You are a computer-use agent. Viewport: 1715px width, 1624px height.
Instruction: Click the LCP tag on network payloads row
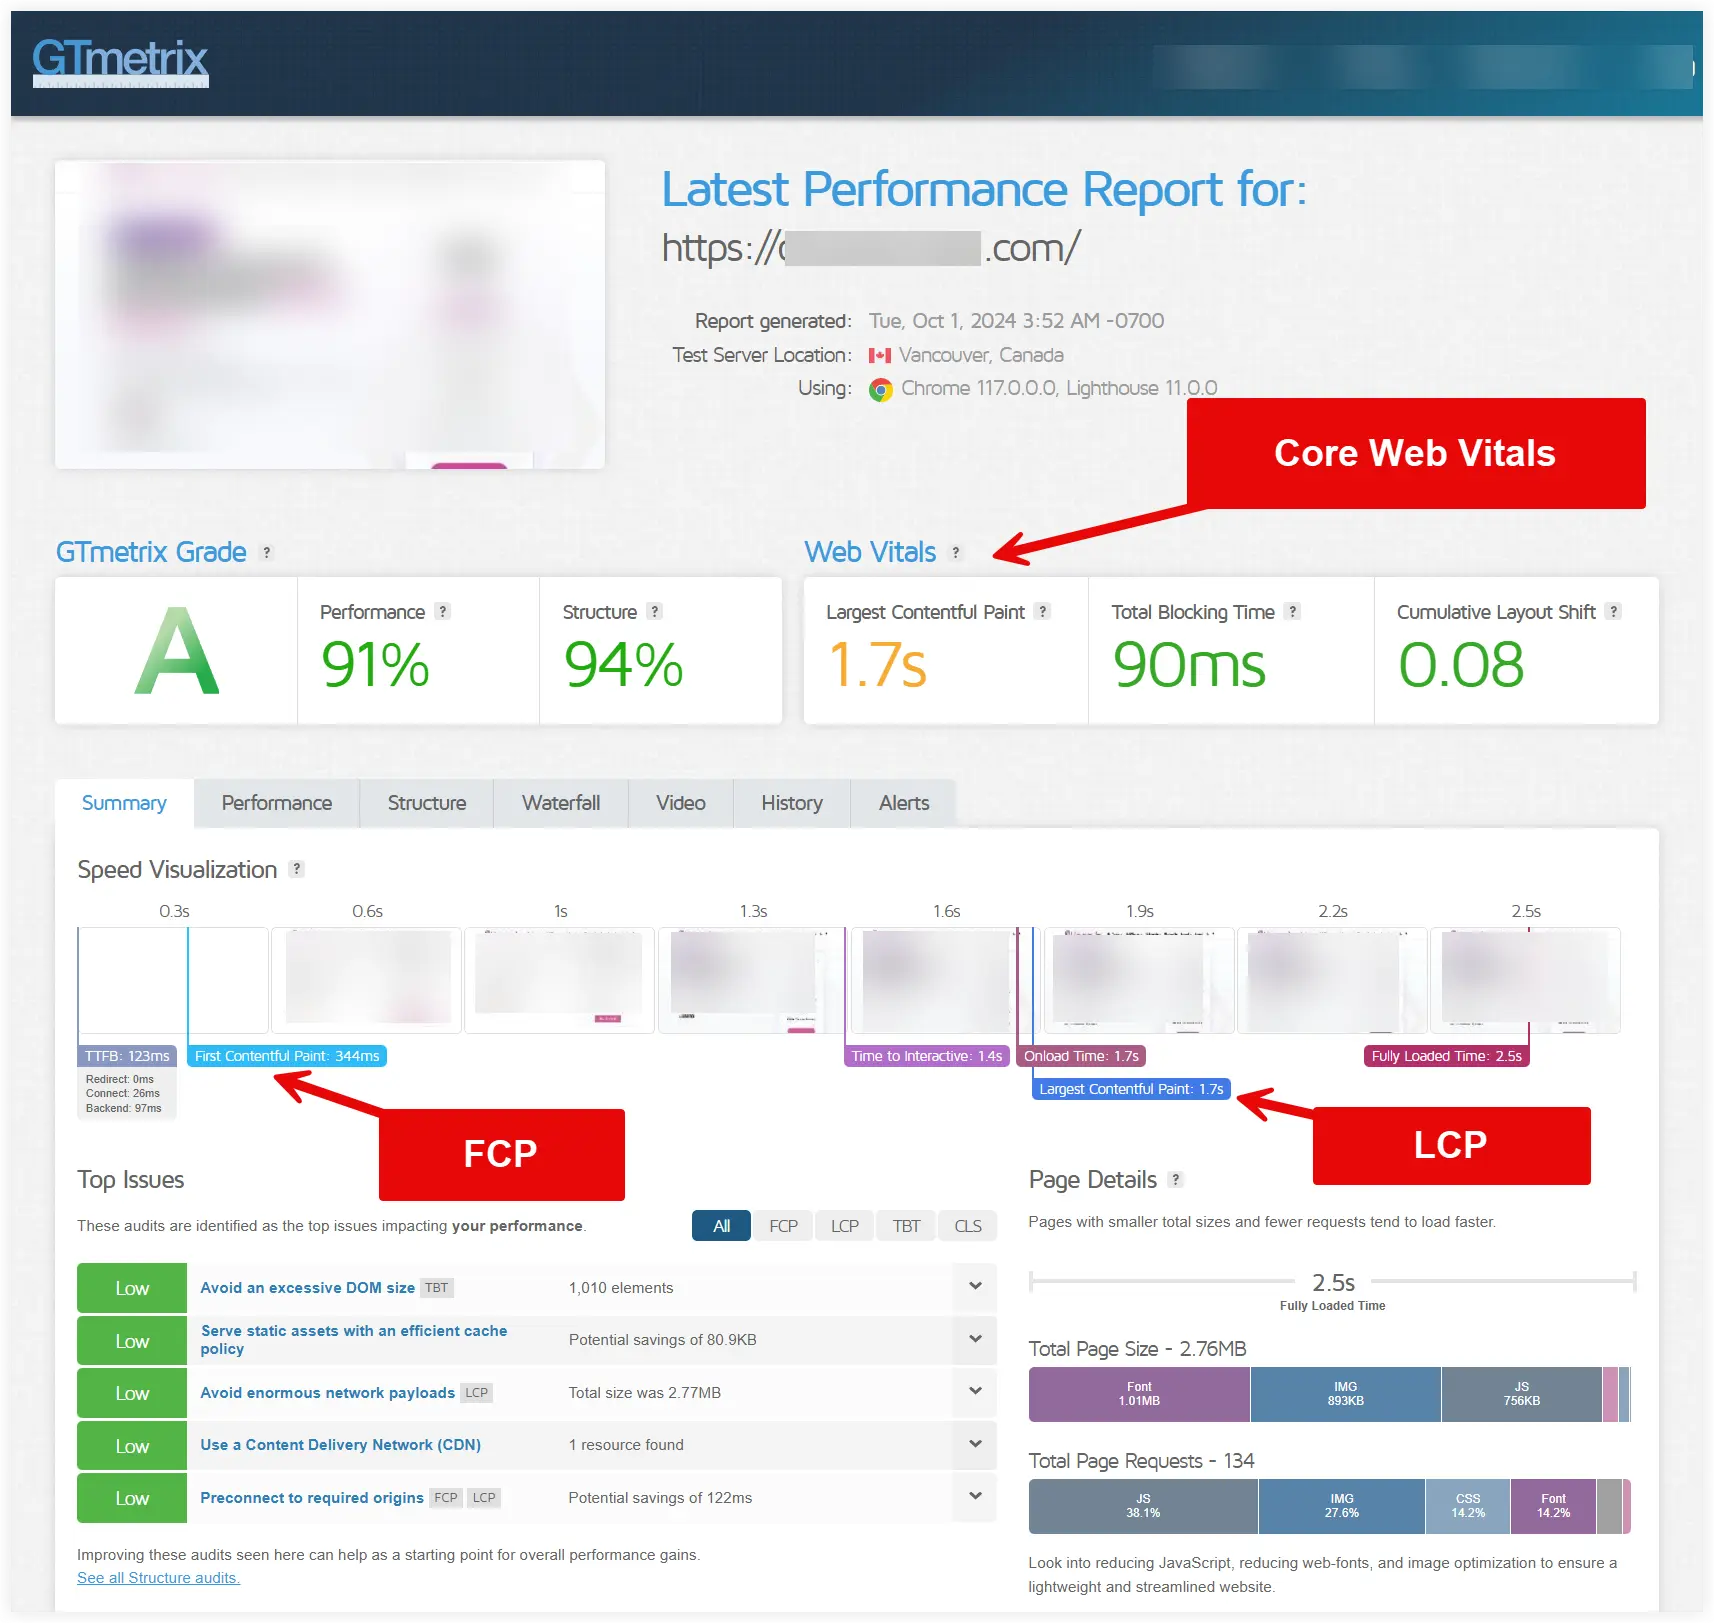tap(476, 1393)
